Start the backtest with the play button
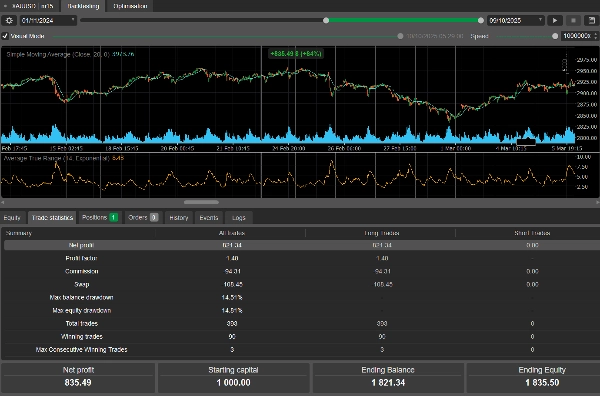This screenshot has height=396, width=600. [x=555, y=21]
